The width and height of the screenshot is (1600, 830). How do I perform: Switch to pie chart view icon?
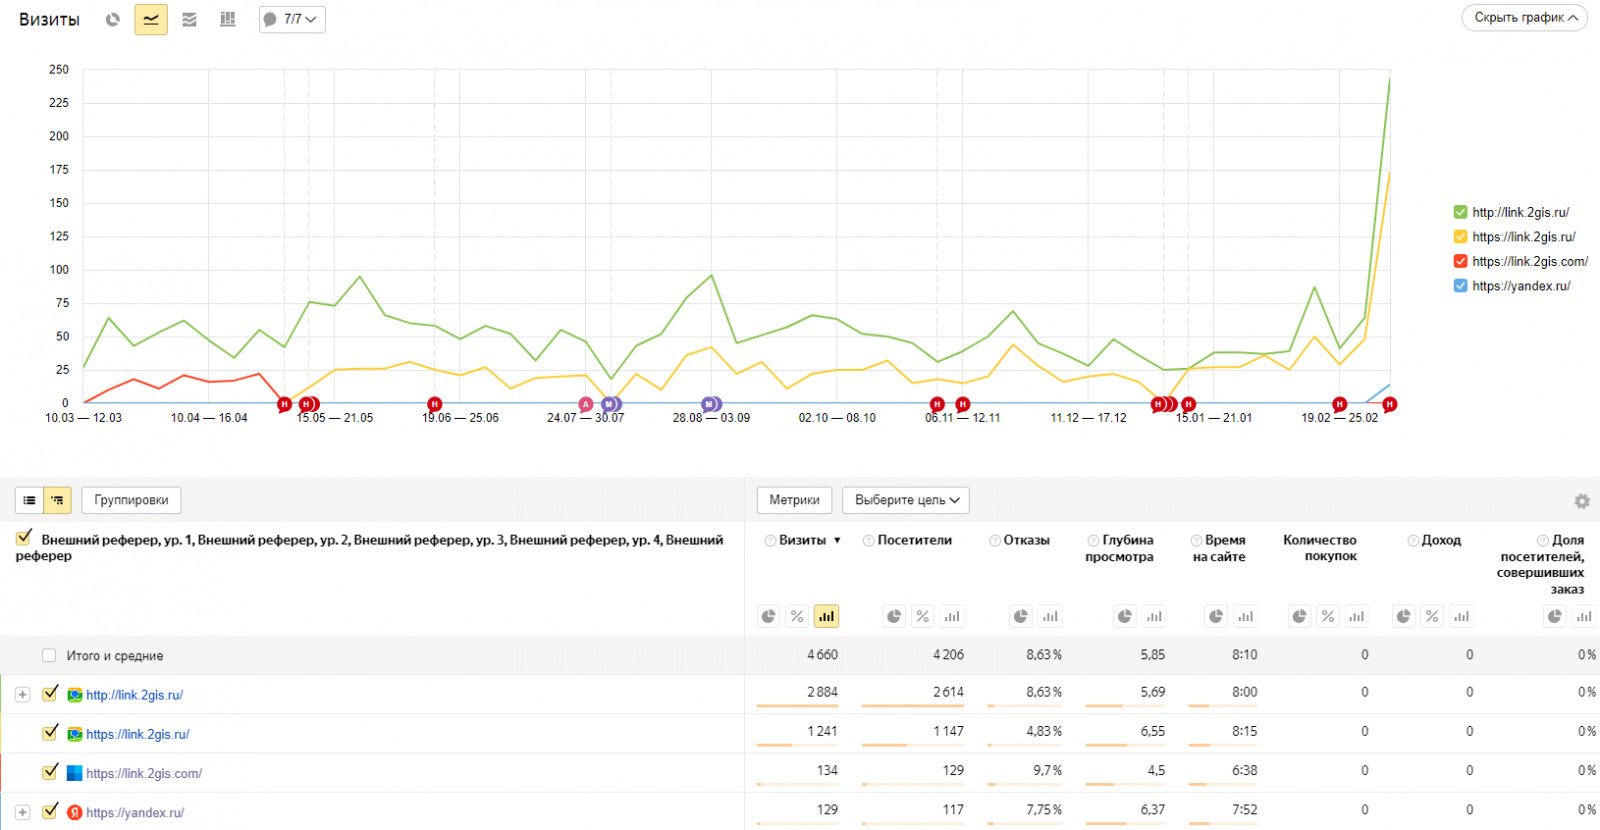pos(113,19)
